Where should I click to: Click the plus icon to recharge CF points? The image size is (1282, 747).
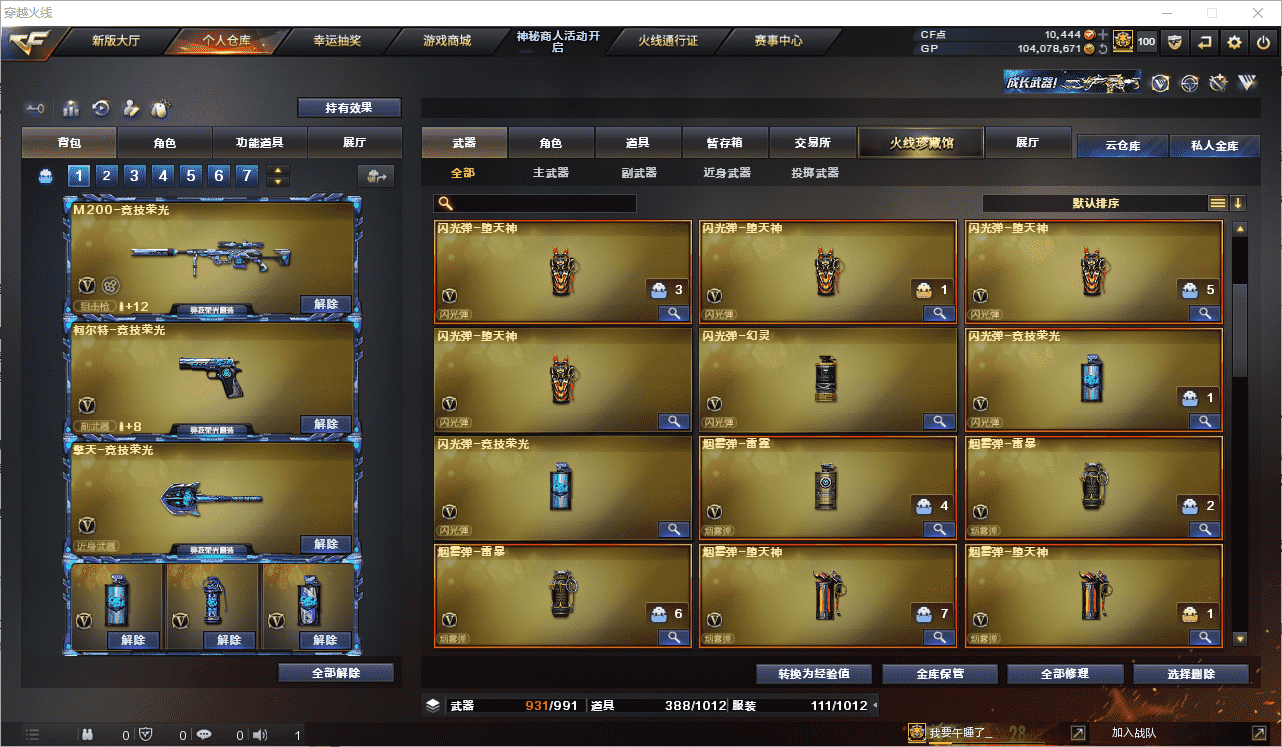click(1102, 34)
